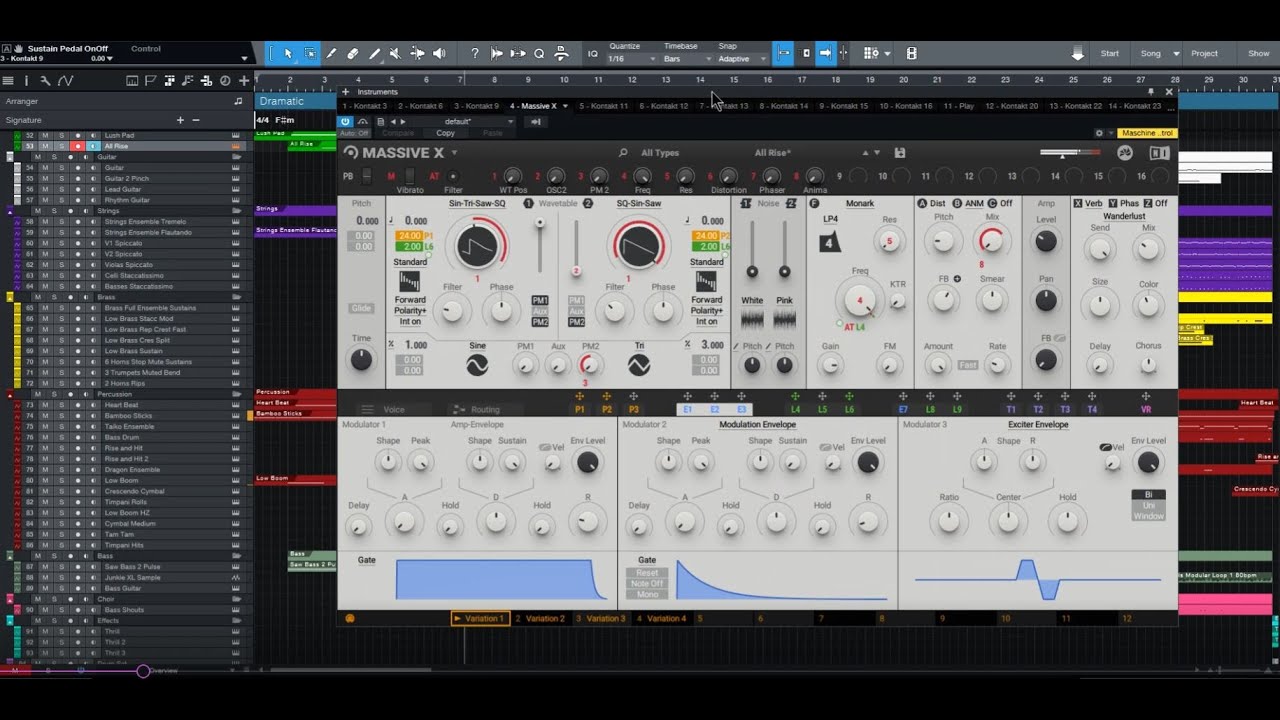
Task: Select Bi mode in Exciter Envelope
Action: tap(1148, 495)
